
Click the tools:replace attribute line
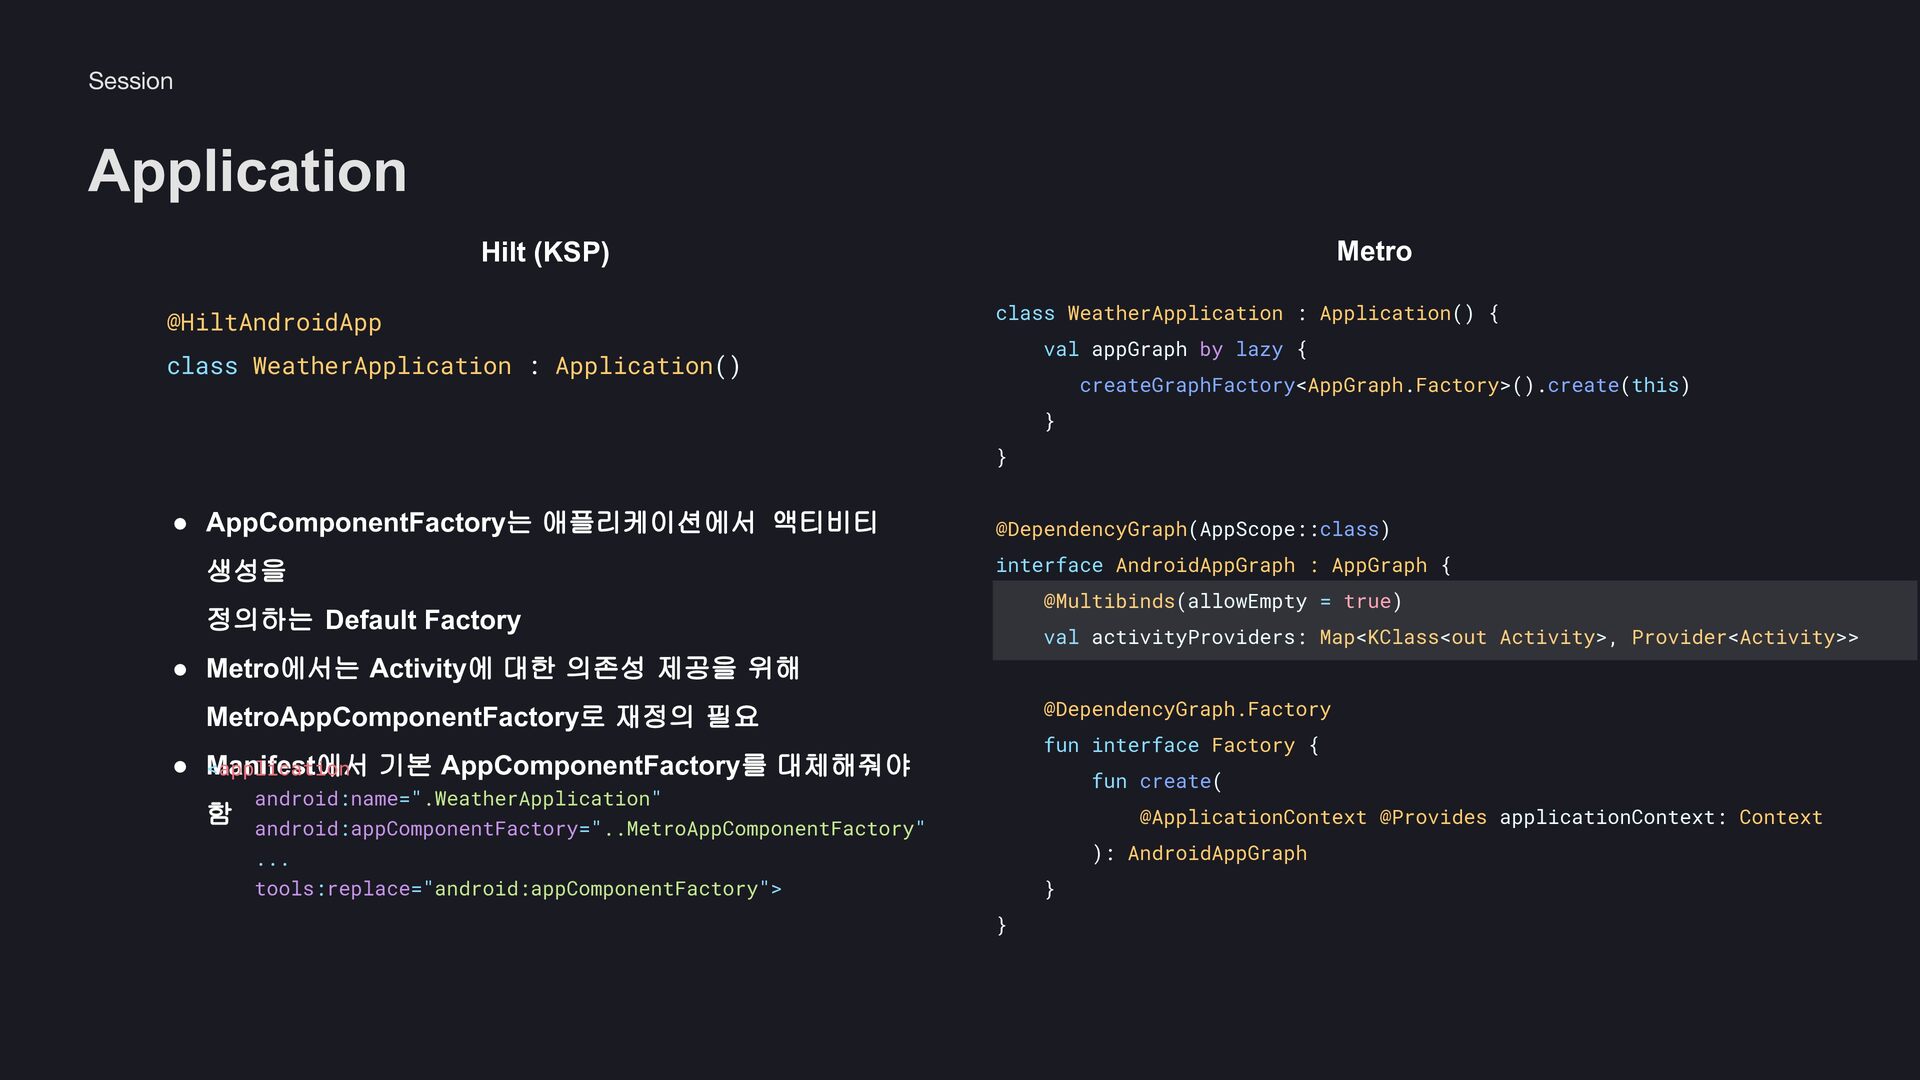click(x=517, y=889)
